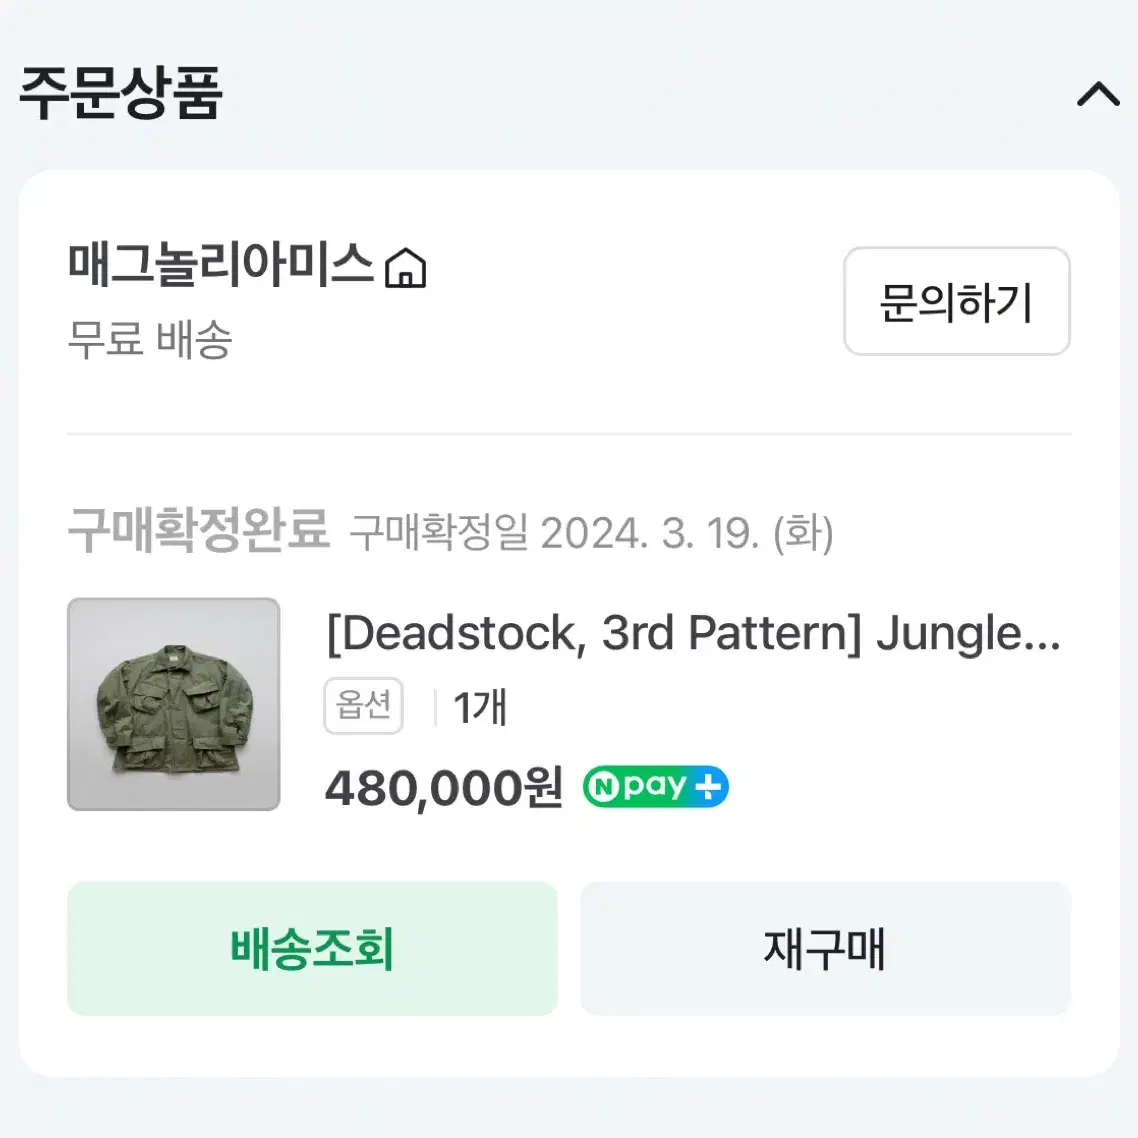This screenshot has height=1138, width=1138.
Task: Open the 매그놀리아미스 store name link
Action: (221, 264)
